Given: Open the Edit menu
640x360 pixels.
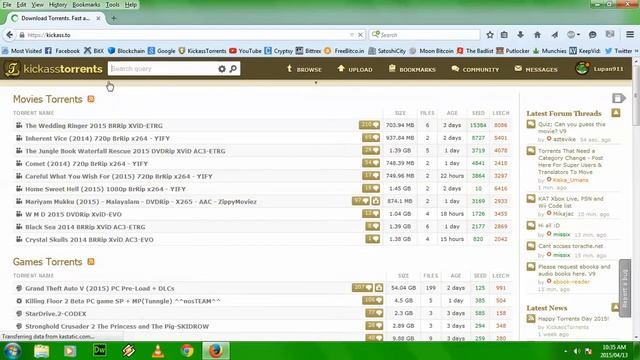Looking at the screenshot, I should pyautogui.click(x=21, y=4).
